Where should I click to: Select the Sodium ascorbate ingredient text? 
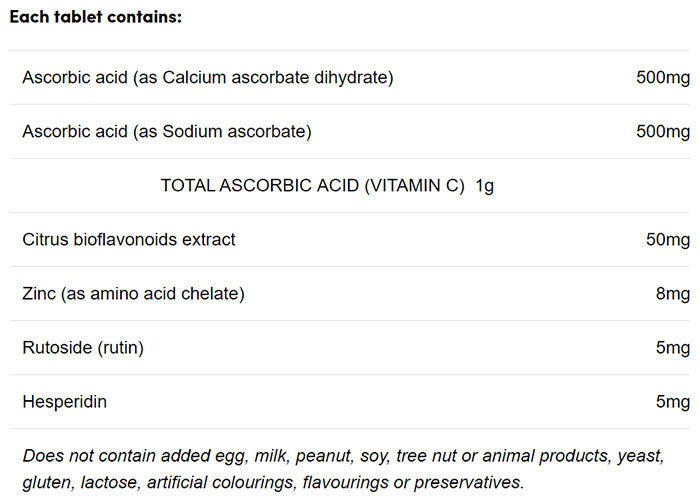coord(166,131)
